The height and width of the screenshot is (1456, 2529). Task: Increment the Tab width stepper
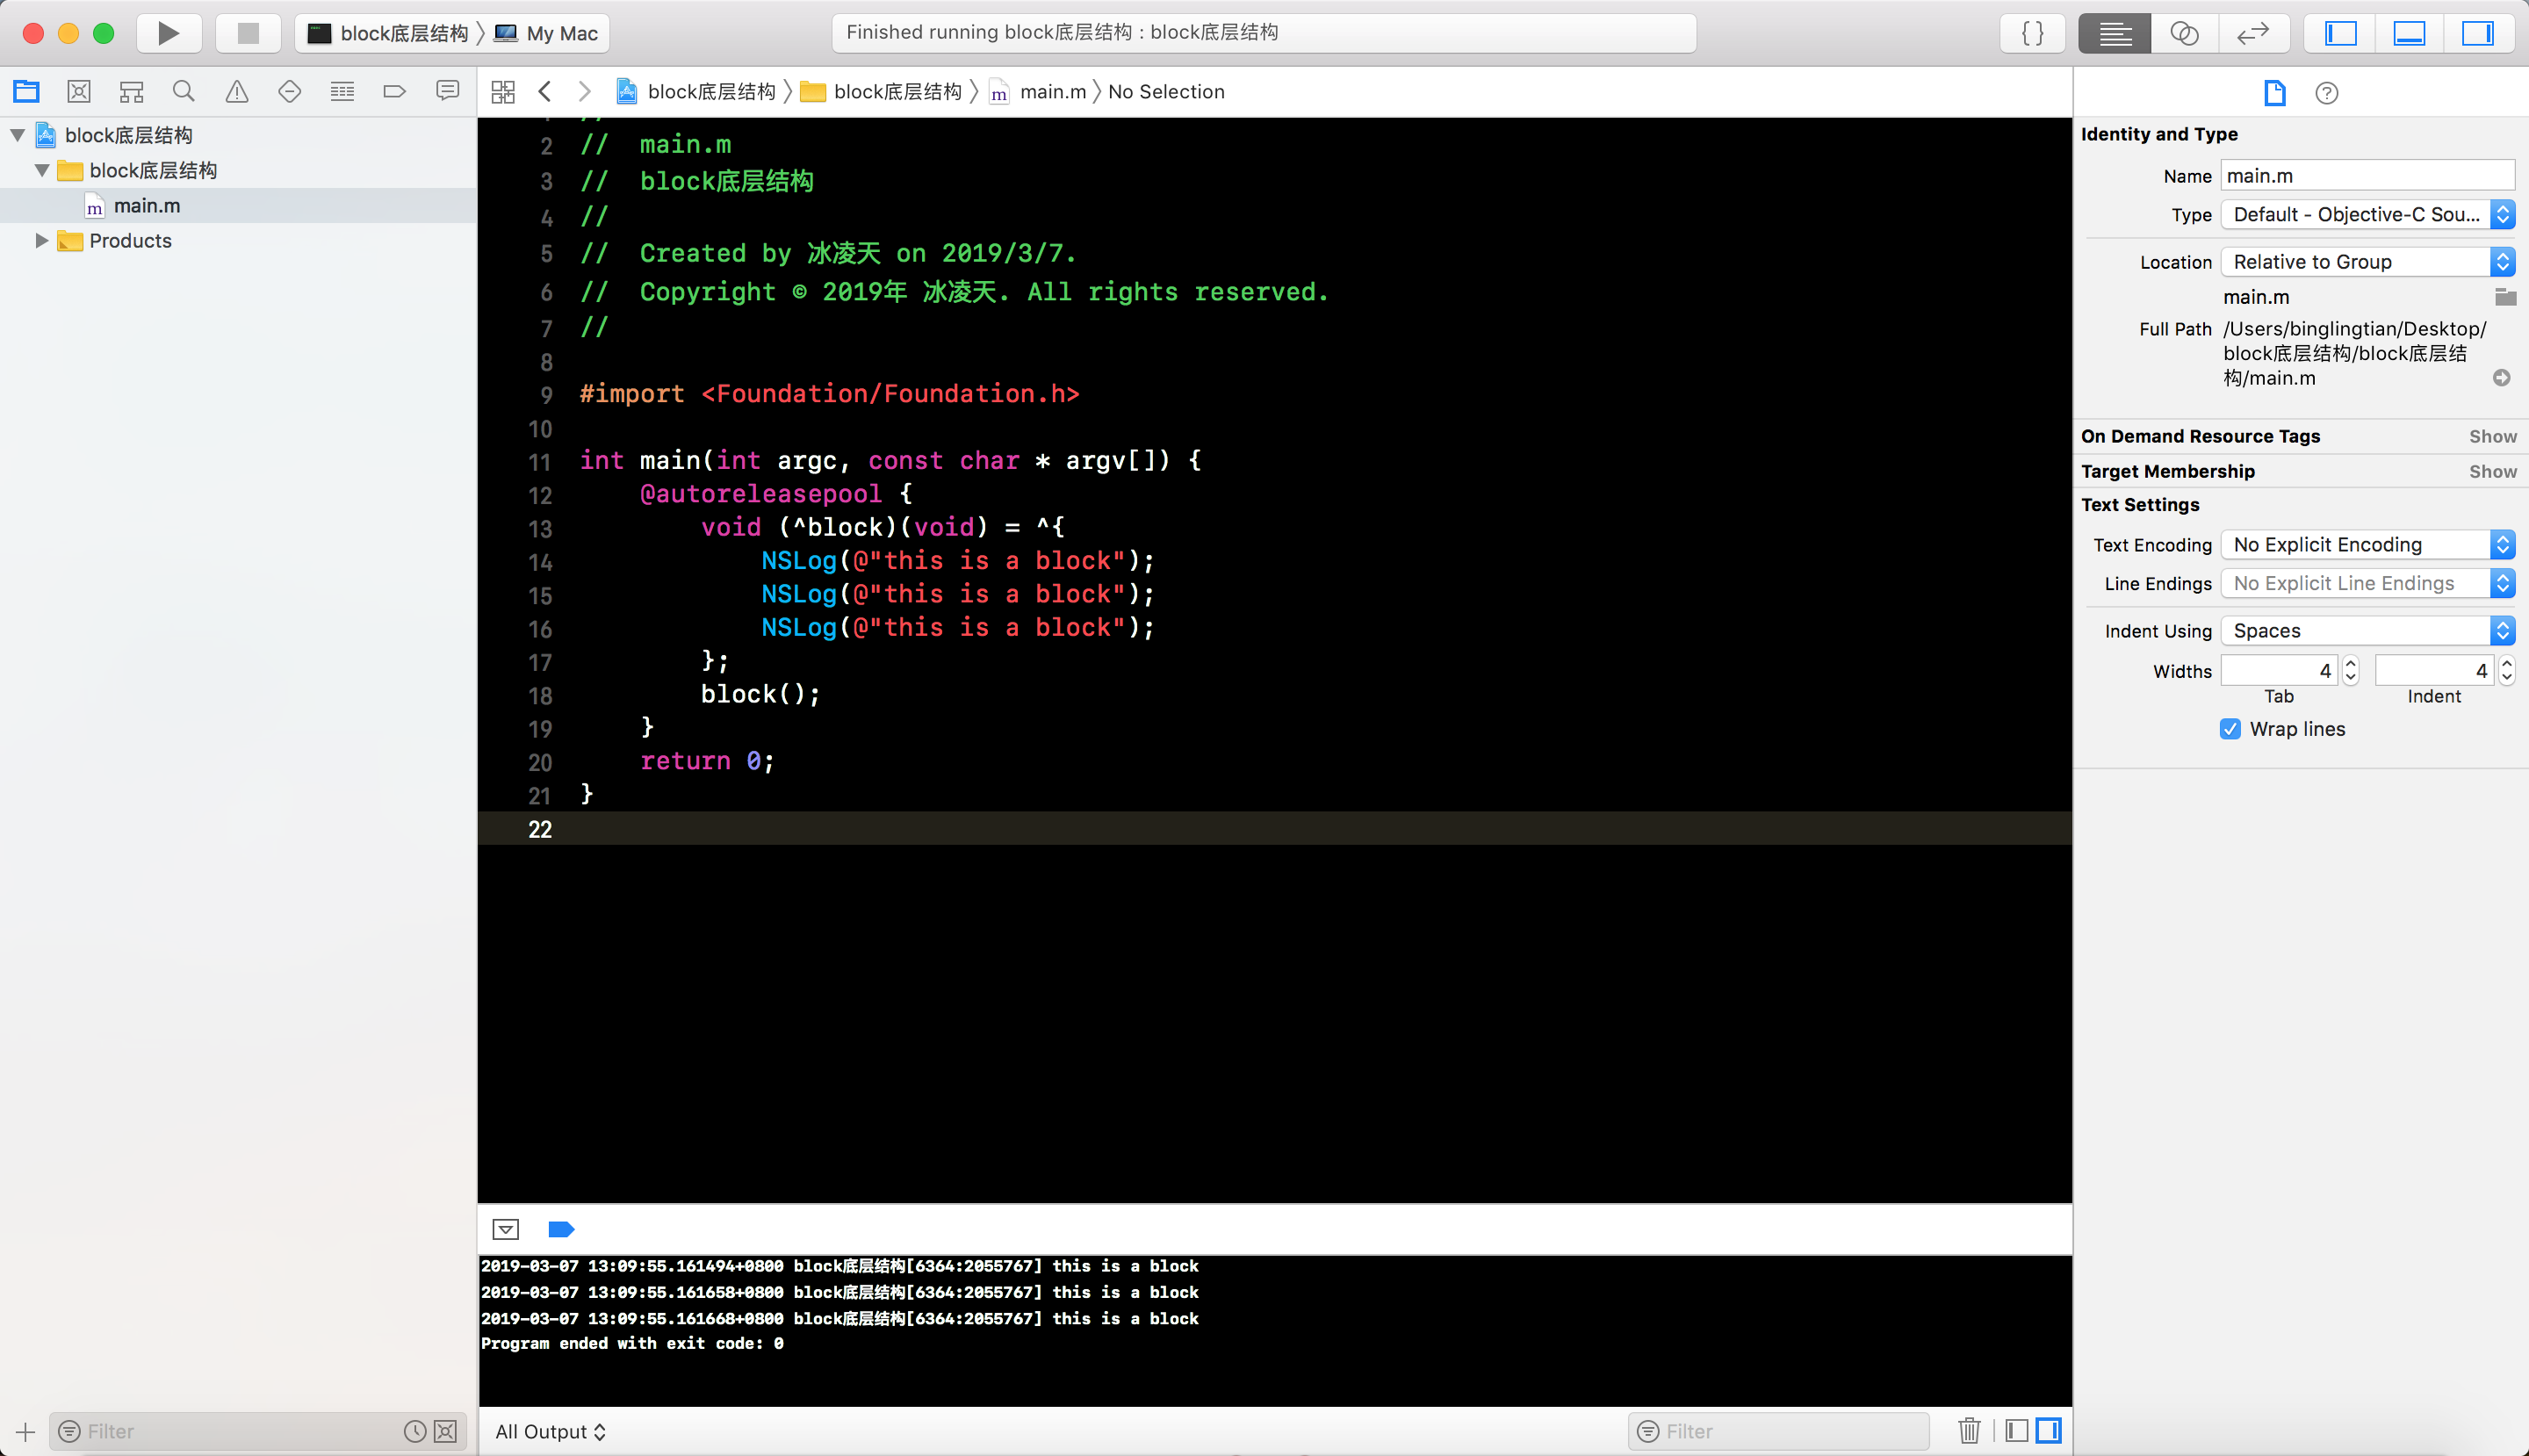click(x=2351, y=663)
